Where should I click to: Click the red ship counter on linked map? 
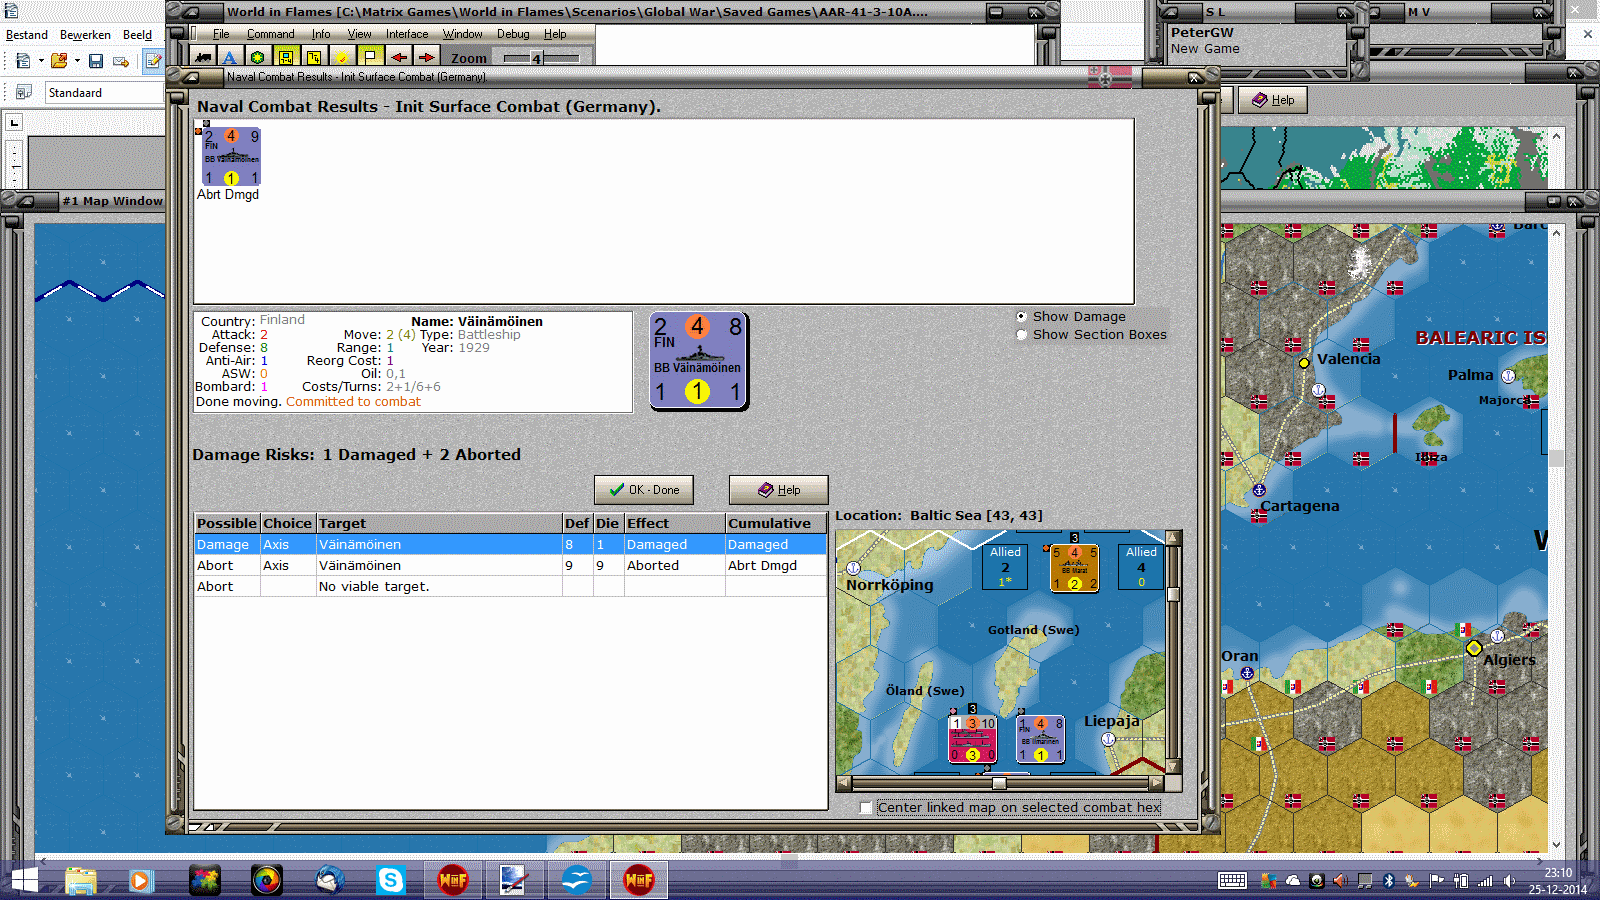[972, 739]
